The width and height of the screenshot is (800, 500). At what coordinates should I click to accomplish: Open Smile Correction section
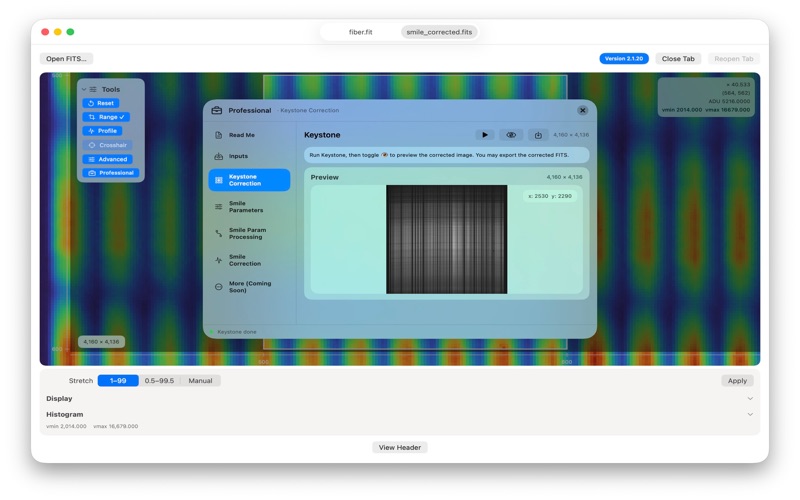(x=249, y=260)
